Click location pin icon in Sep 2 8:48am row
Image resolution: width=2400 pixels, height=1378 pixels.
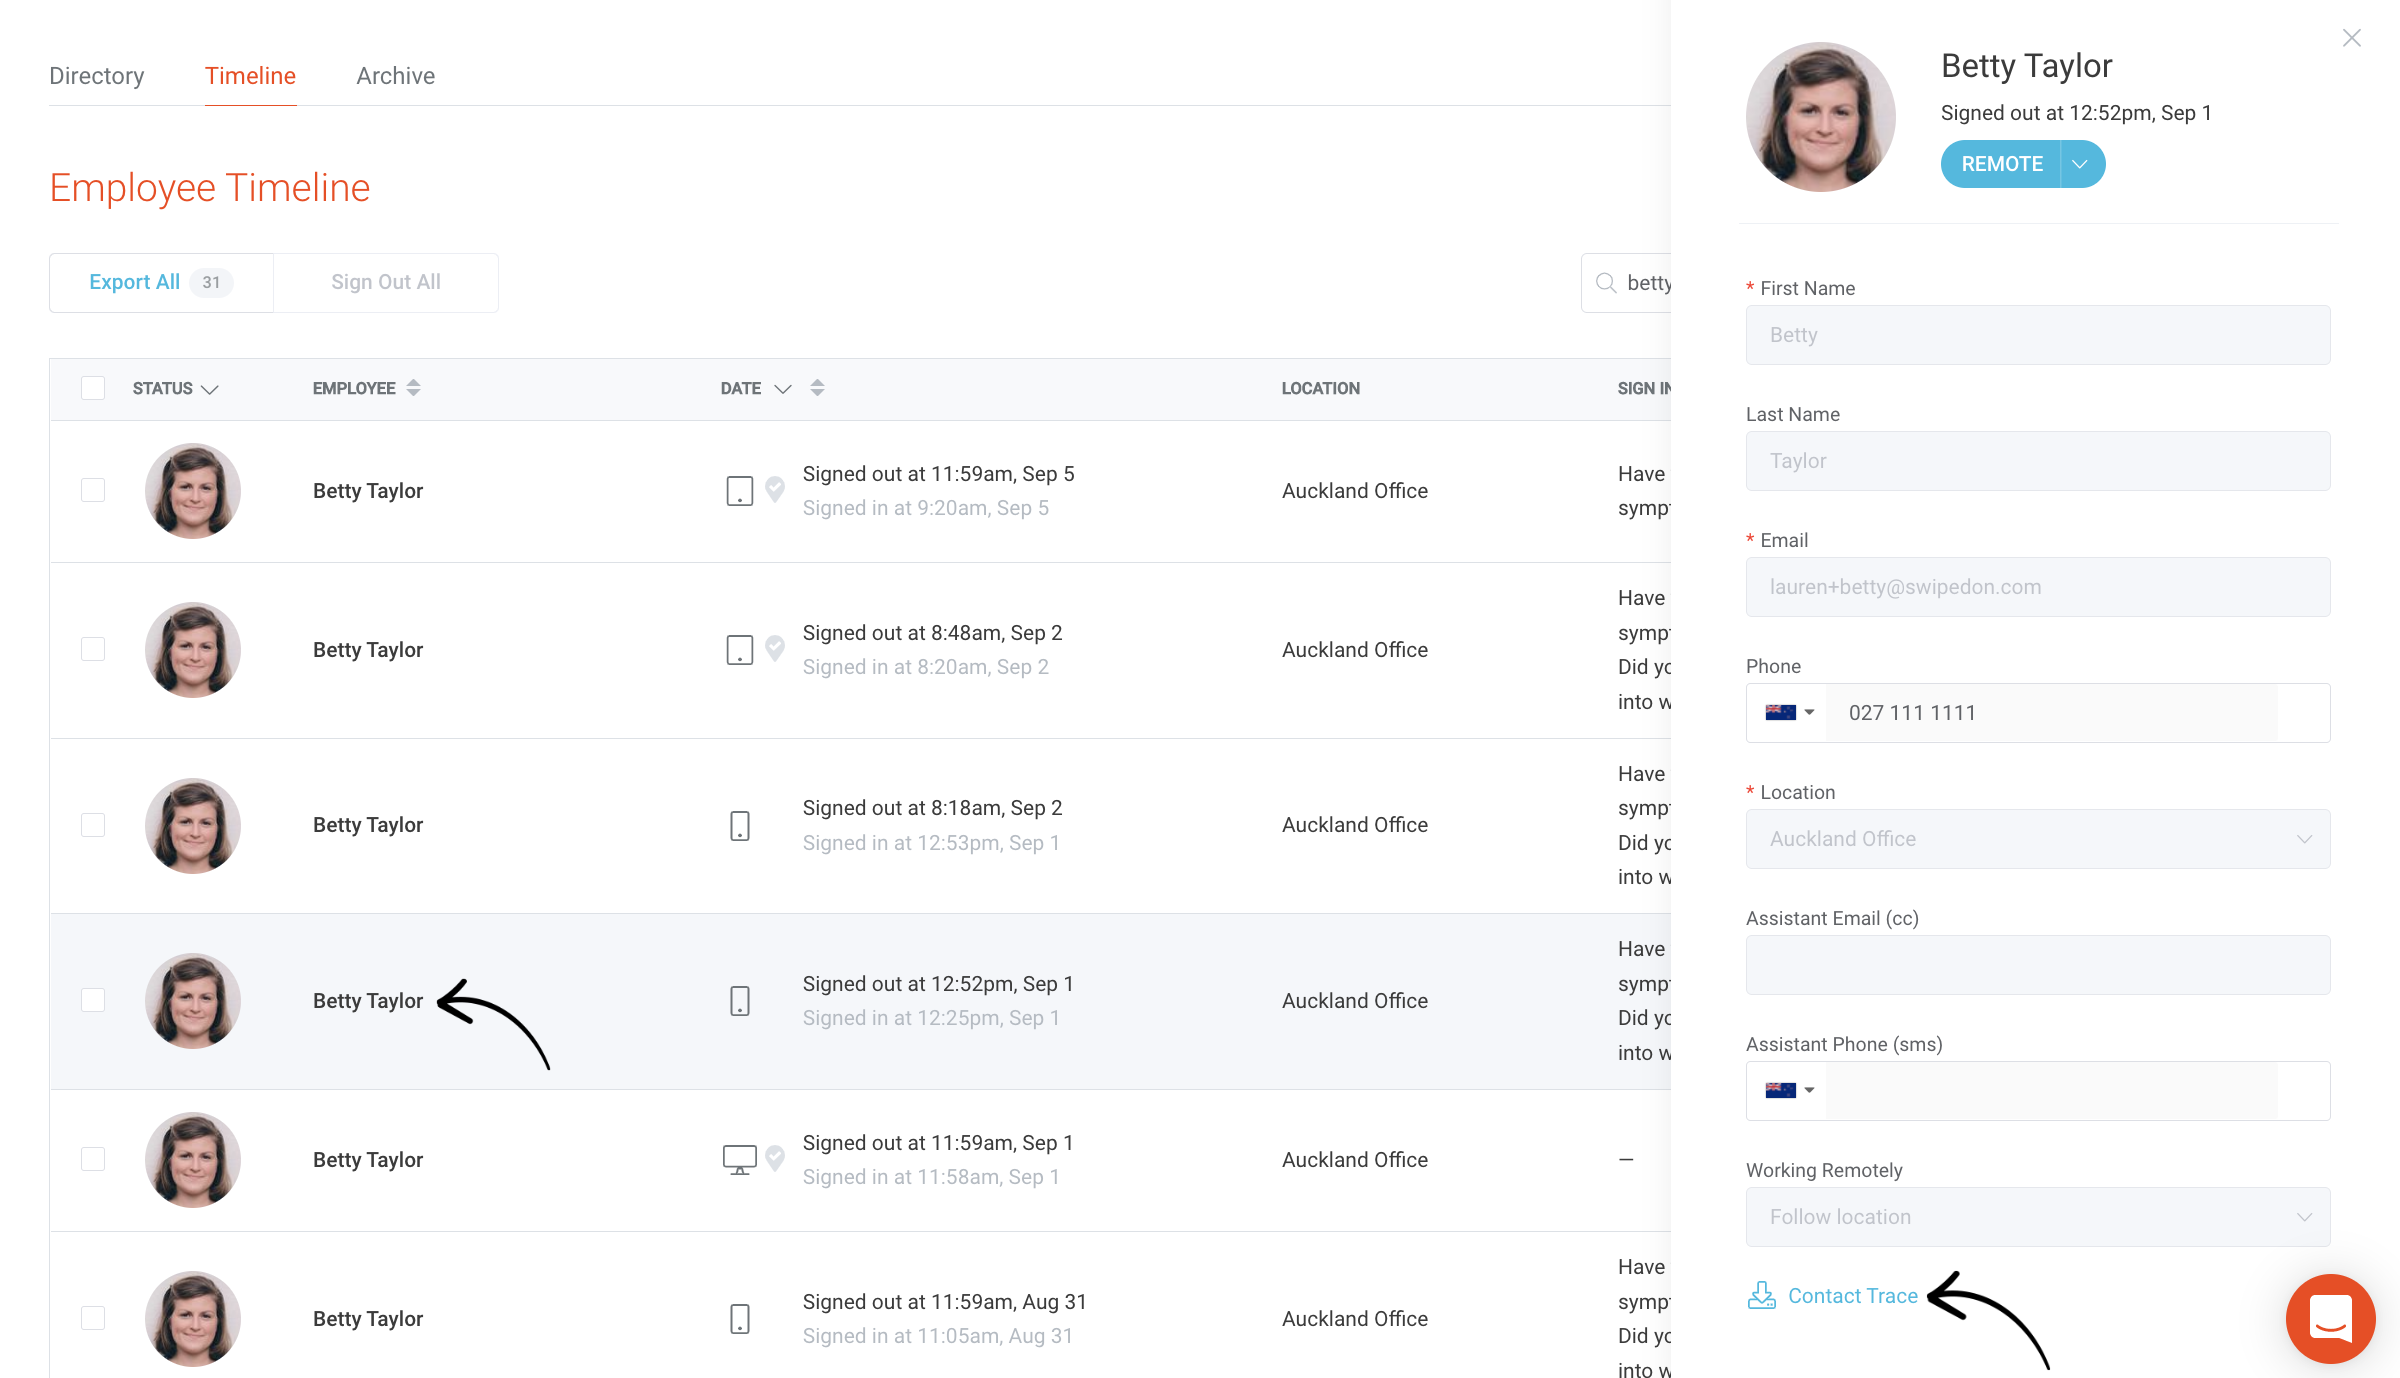(x=775, y=648)
